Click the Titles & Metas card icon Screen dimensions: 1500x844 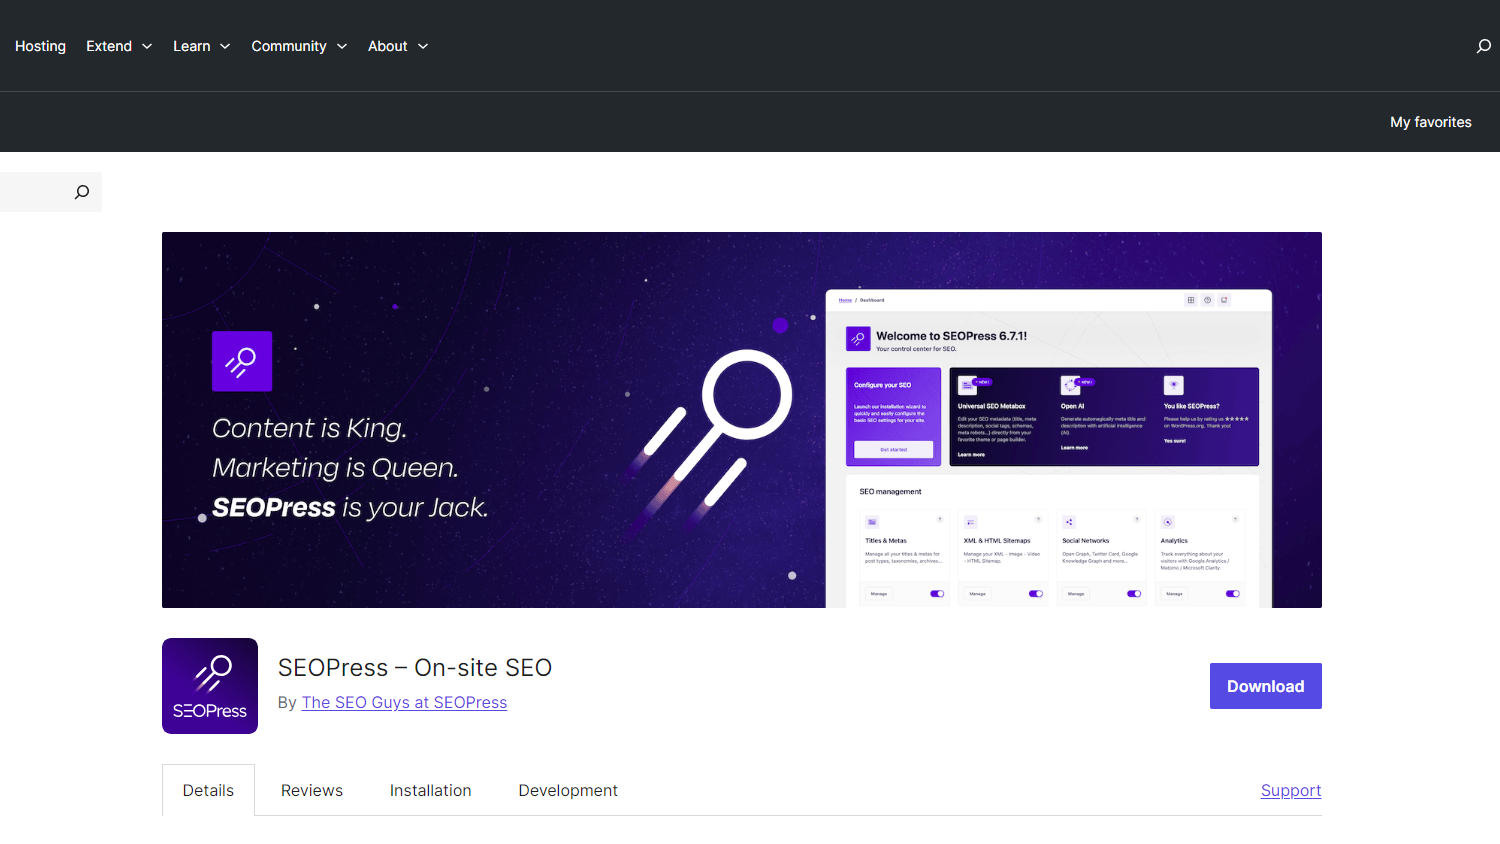(872, 522)
